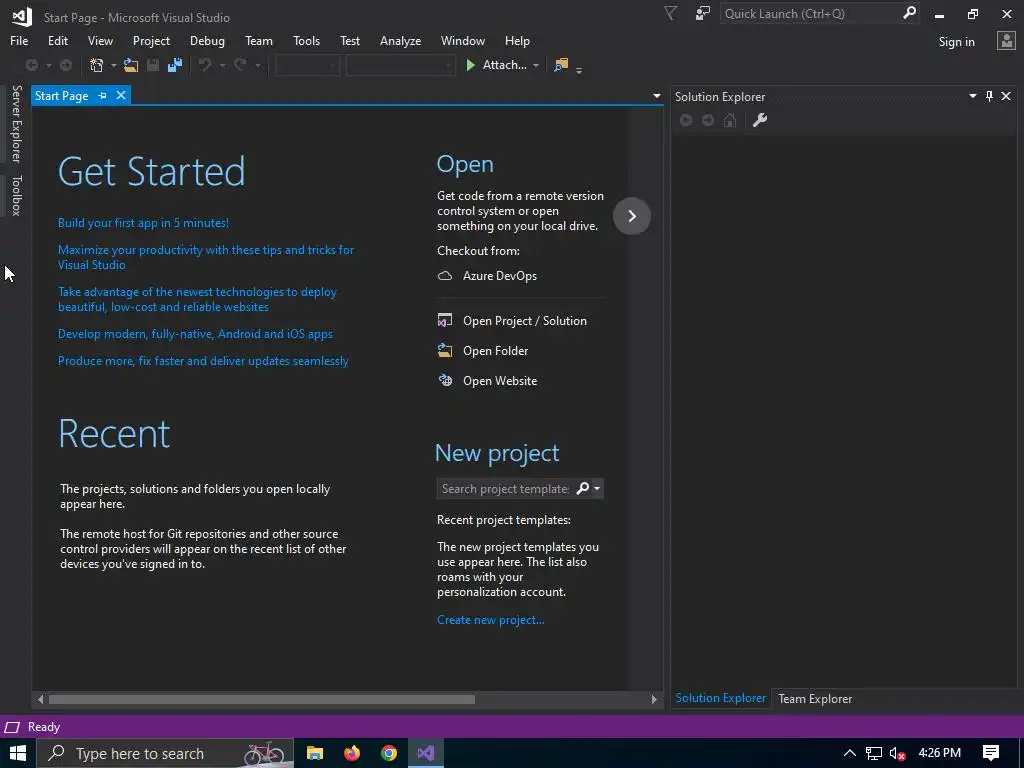Click the New Project toolbar icon
The image size is (1024, 768).
[97, 65]
